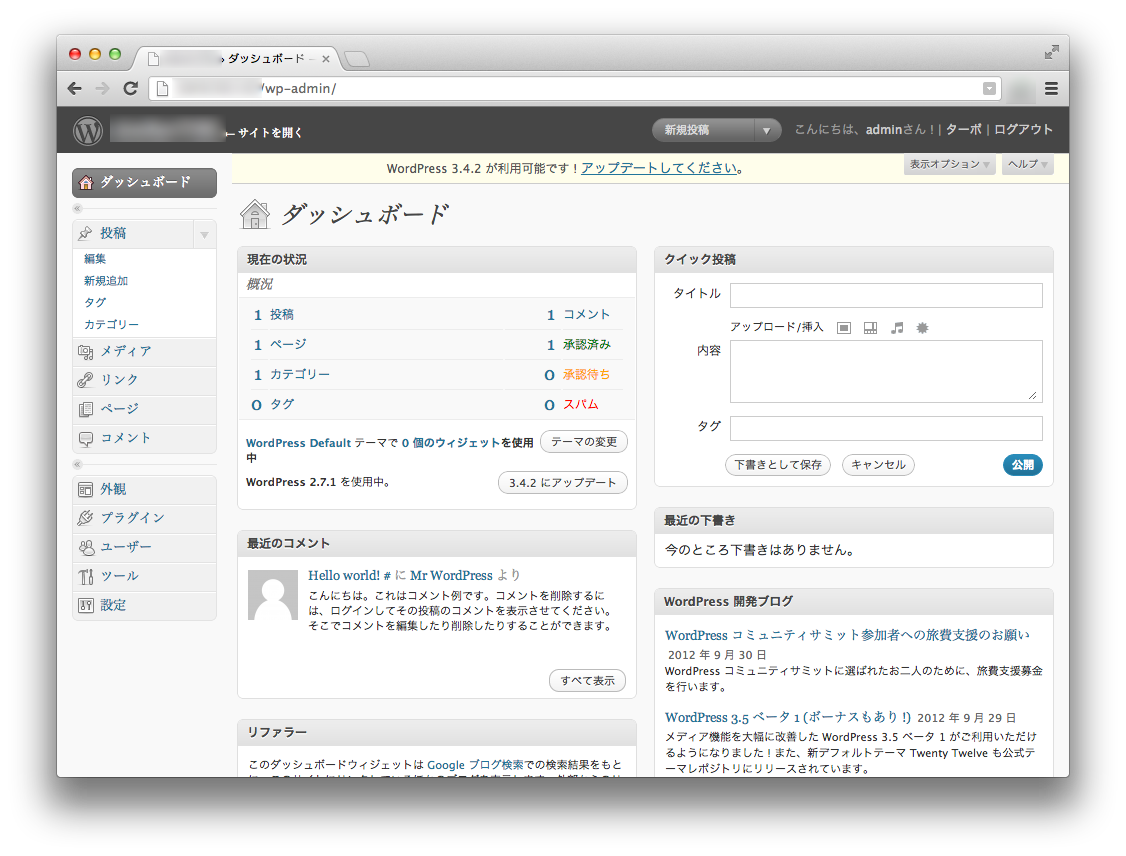Click the Mr WordPress author link
Viewport: 1126px width, 856px height.
pyautogui.click(x=451, y=575)
